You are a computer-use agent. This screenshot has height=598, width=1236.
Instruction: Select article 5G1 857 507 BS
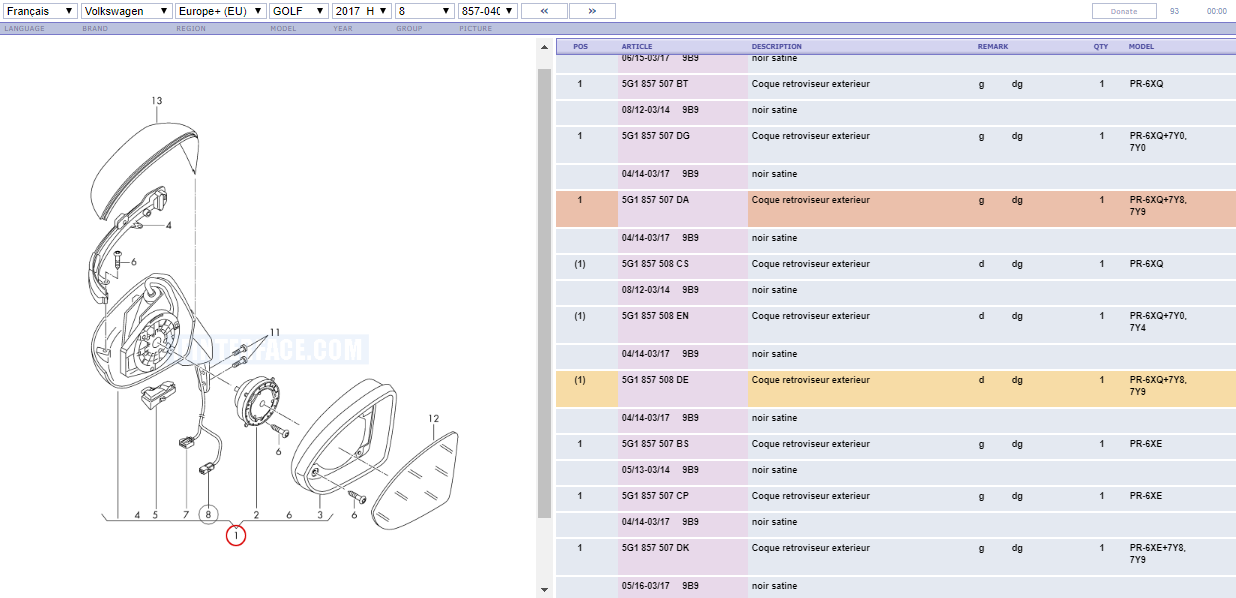coord(655,444)
